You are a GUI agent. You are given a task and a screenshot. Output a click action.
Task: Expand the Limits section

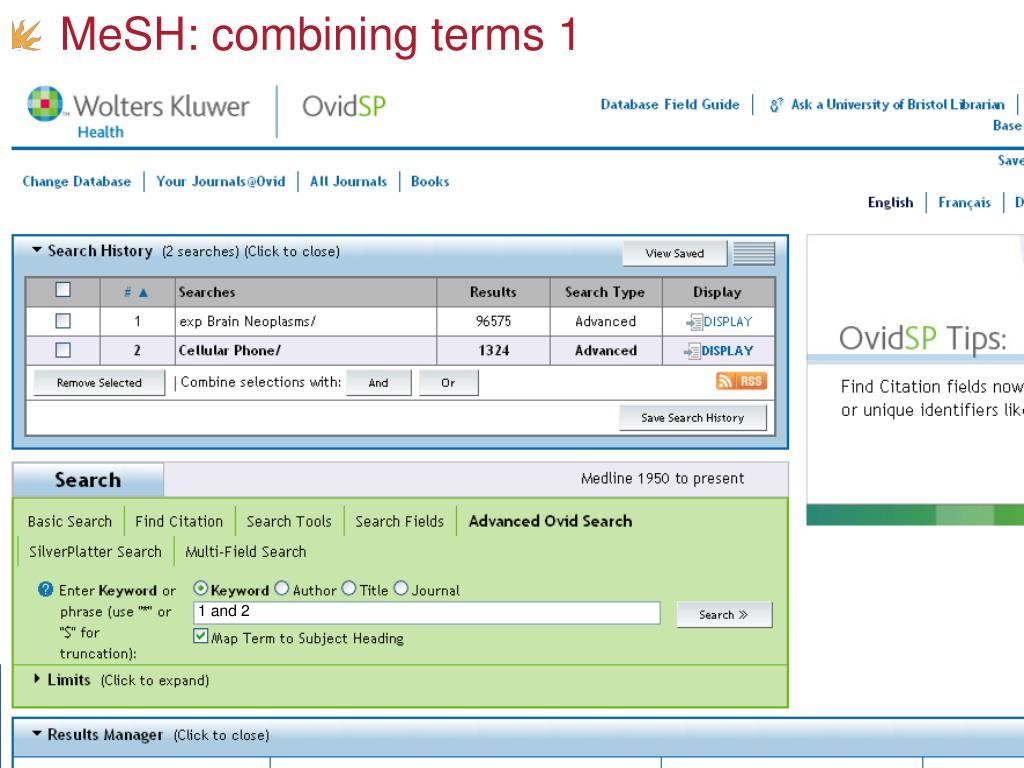pos(37,679)
